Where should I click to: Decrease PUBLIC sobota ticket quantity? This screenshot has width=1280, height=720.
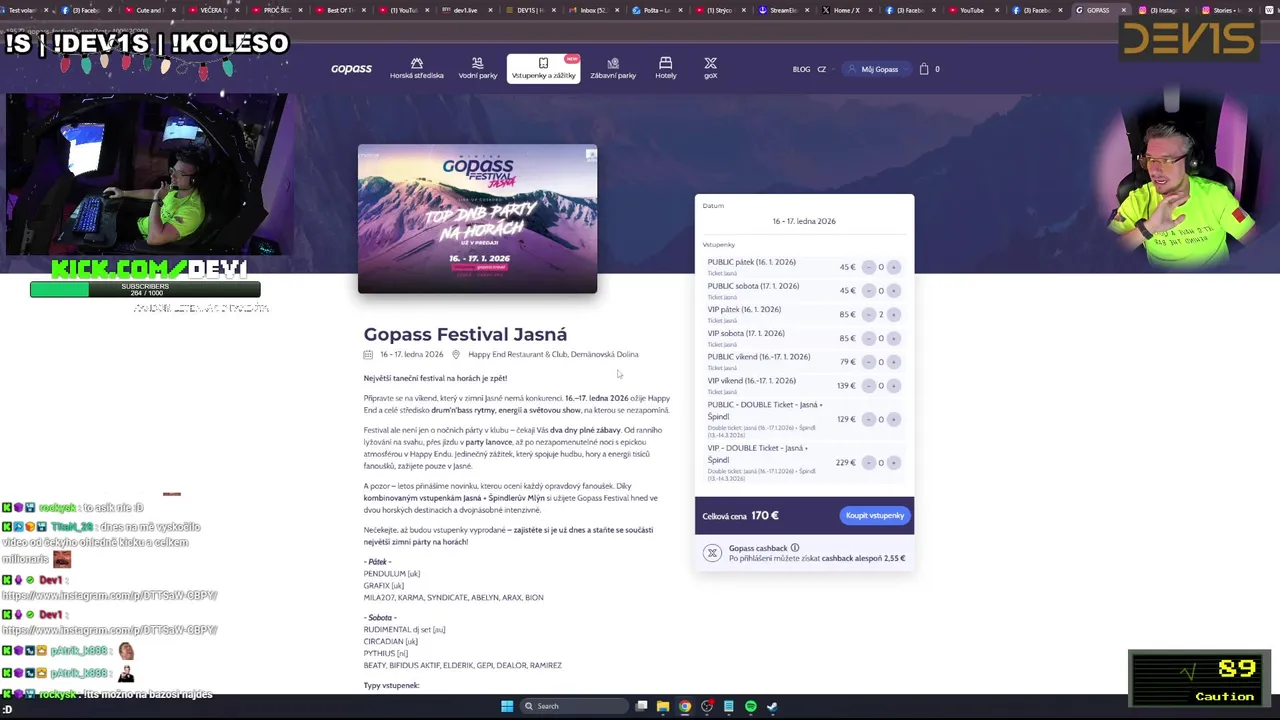tap(868, 291)
